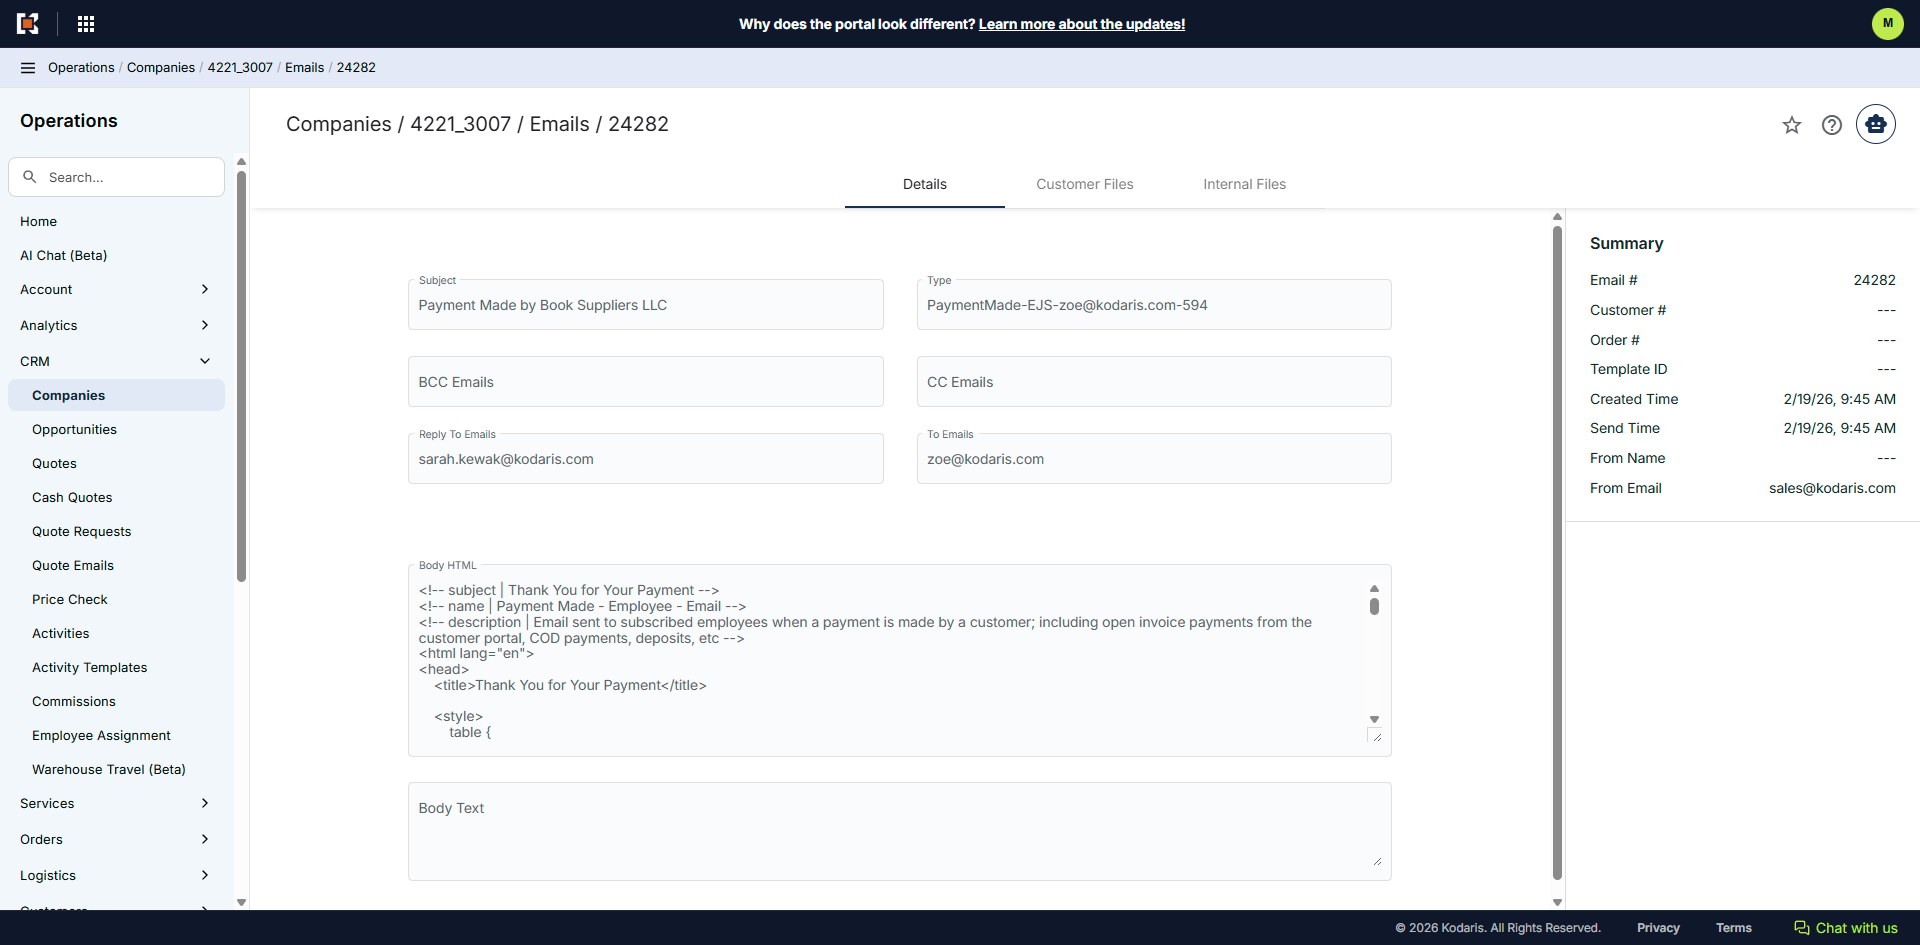Click 'Learn more about the updates!' link
The height and width of the screenshot is (945, 1920).
(x=1081, y=24)
